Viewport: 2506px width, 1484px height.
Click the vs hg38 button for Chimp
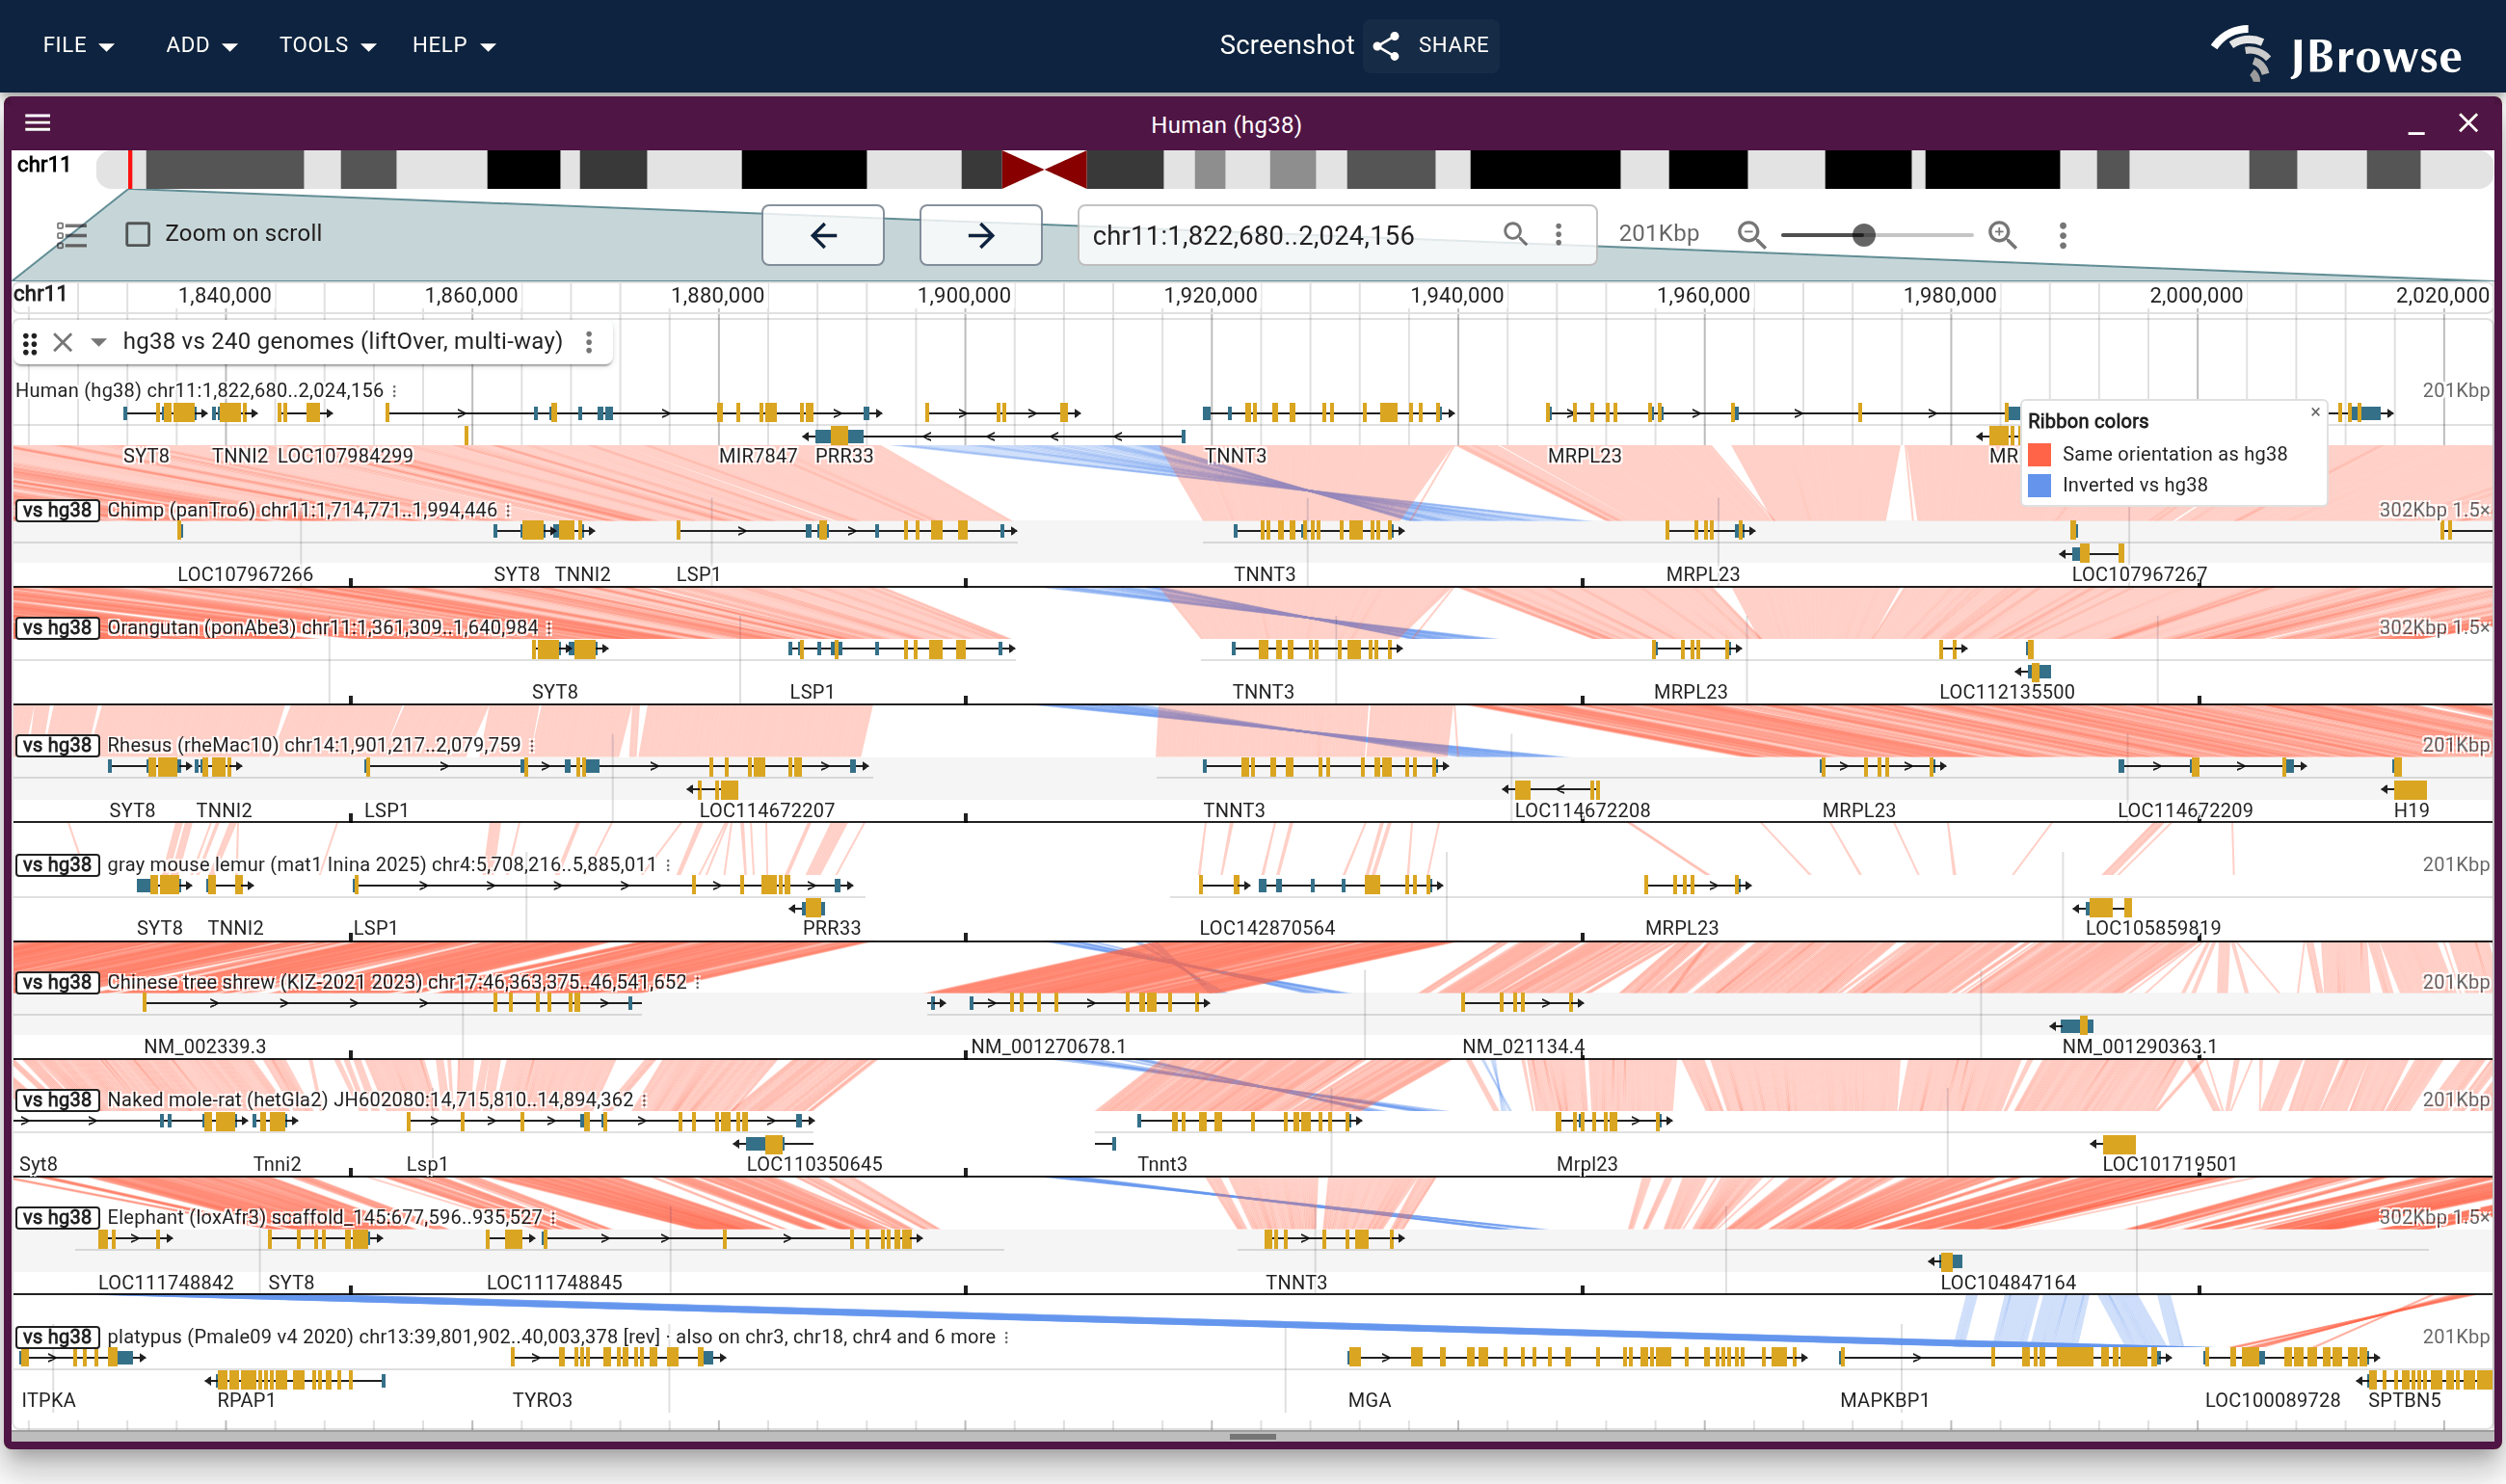pos(57,510)
